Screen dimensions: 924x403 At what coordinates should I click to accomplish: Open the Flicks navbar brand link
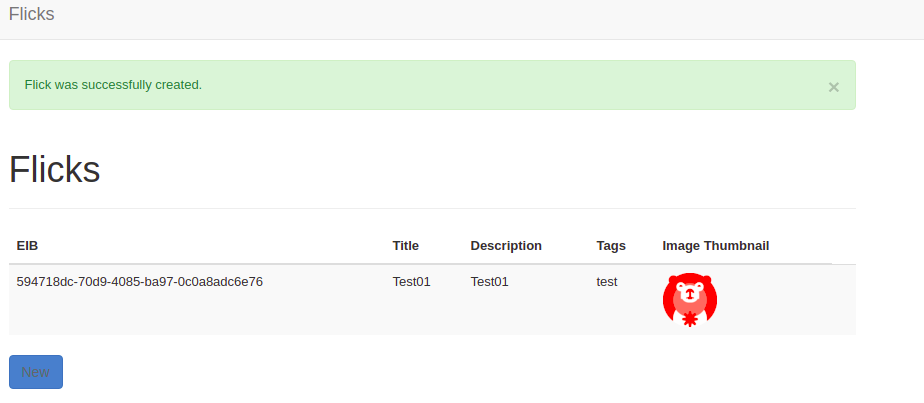(x=32, y=15)
